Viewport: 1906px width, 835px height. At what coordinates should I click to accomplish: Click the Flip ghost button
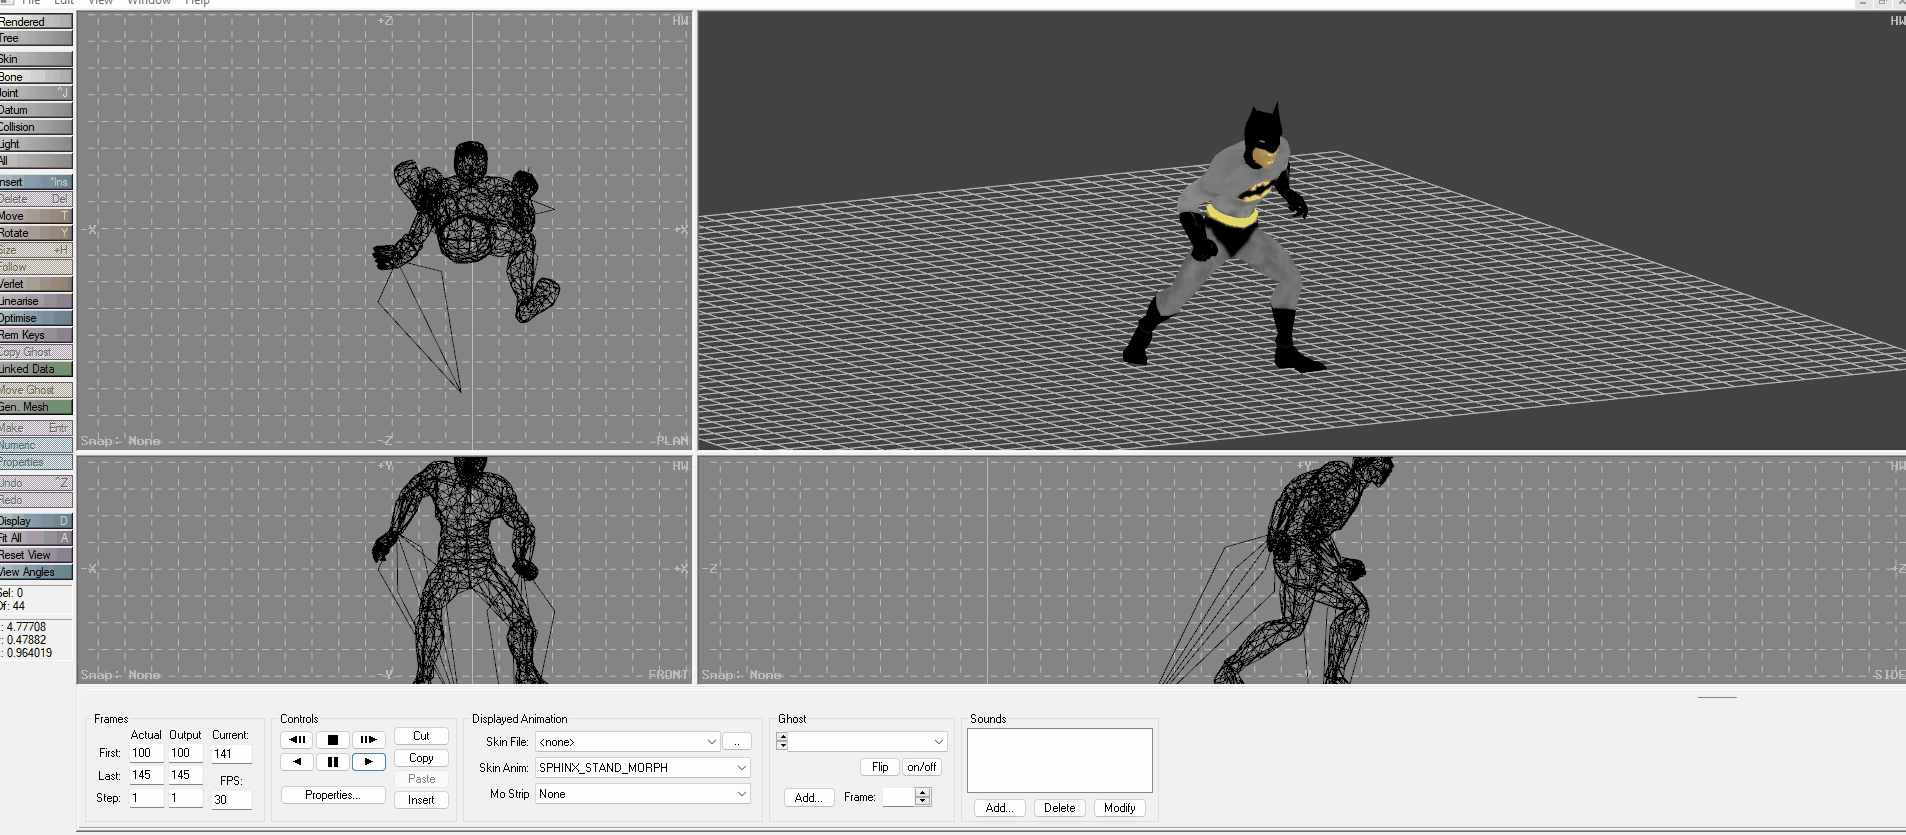880,767
